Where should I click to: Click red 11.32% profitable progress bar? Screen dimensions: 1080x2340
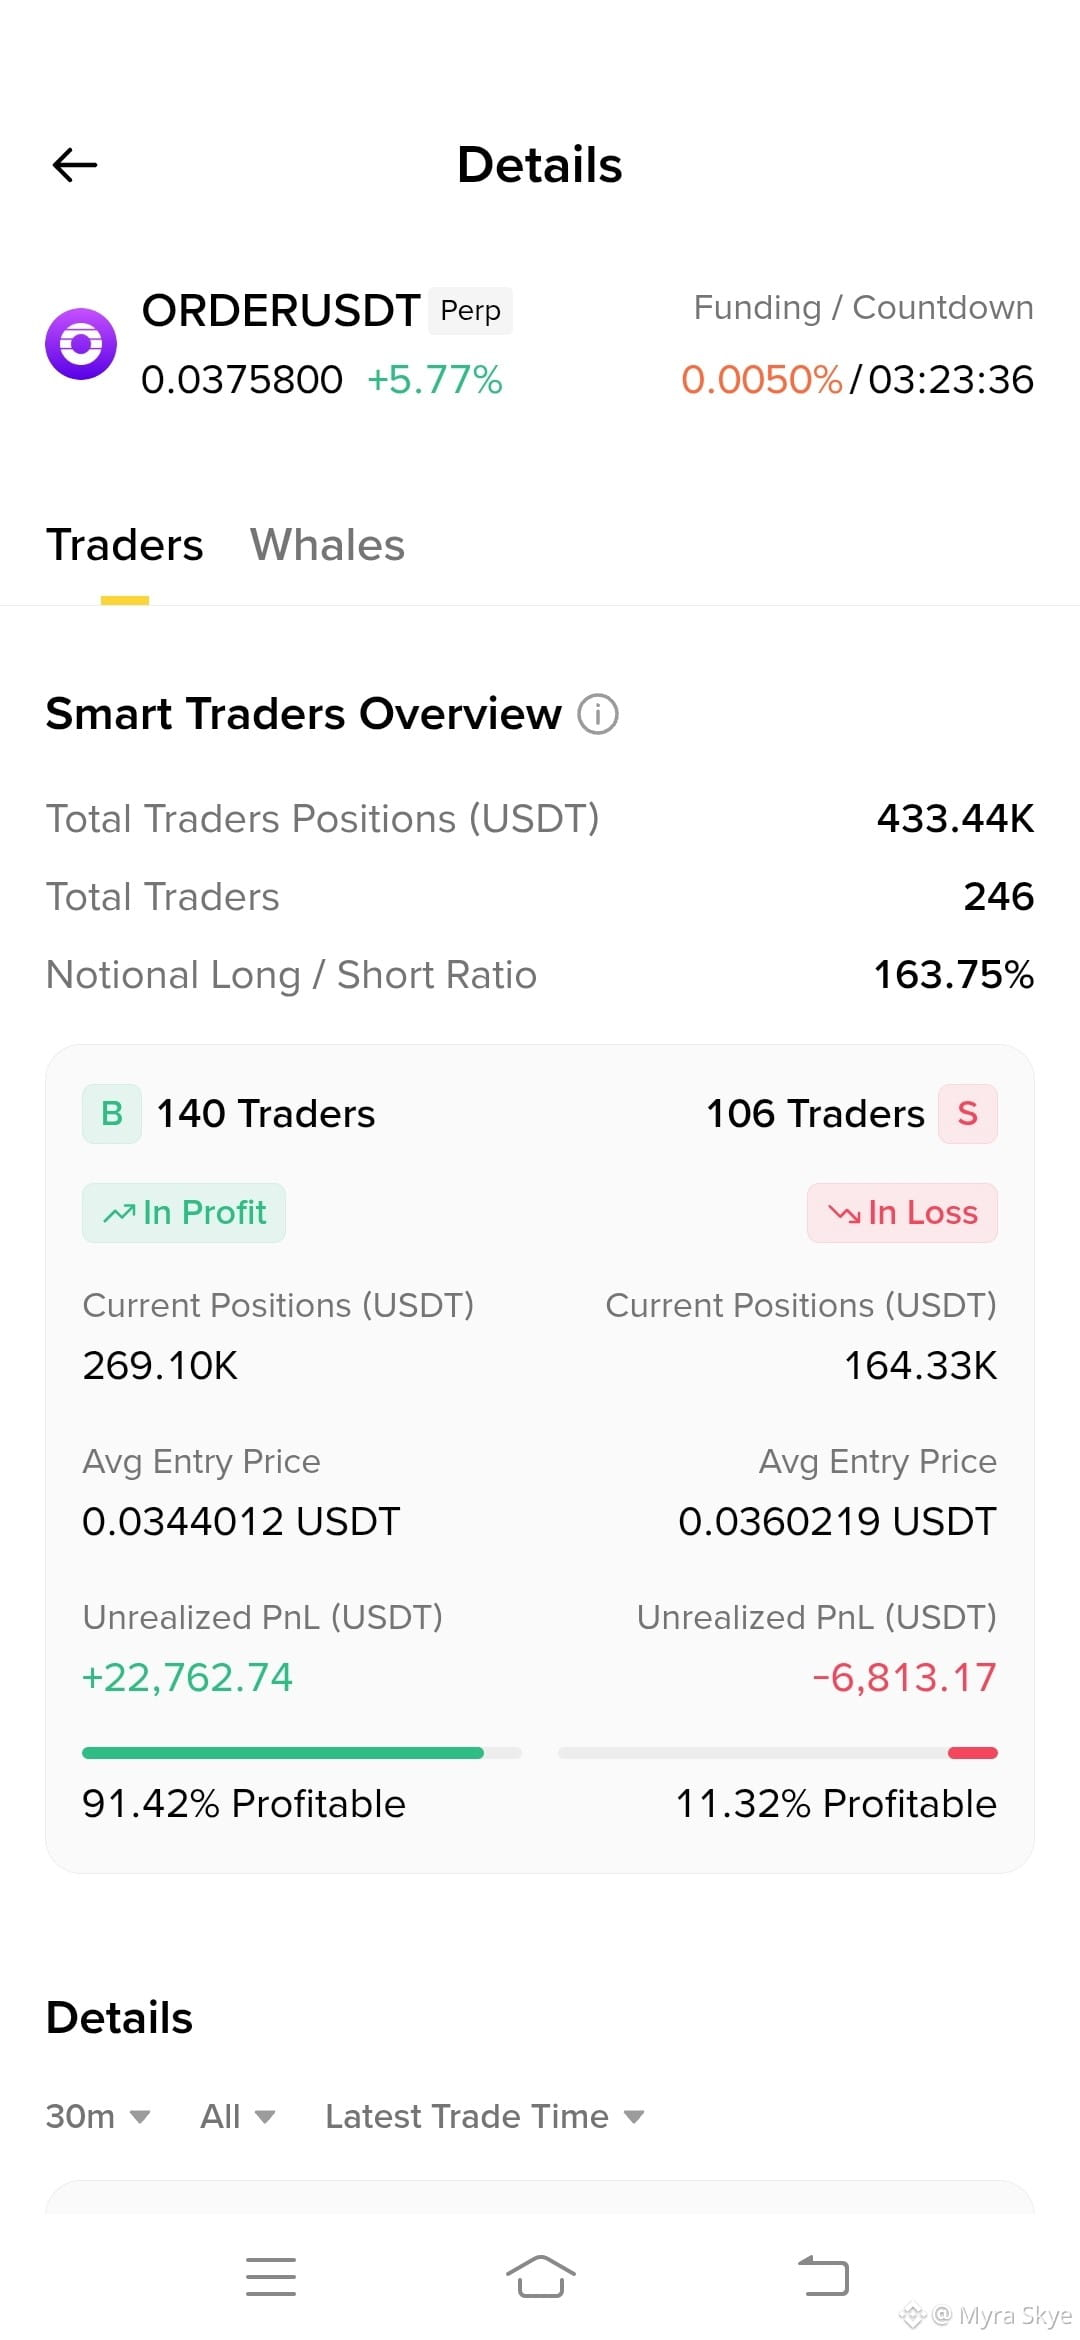[x=778, y=1752]
